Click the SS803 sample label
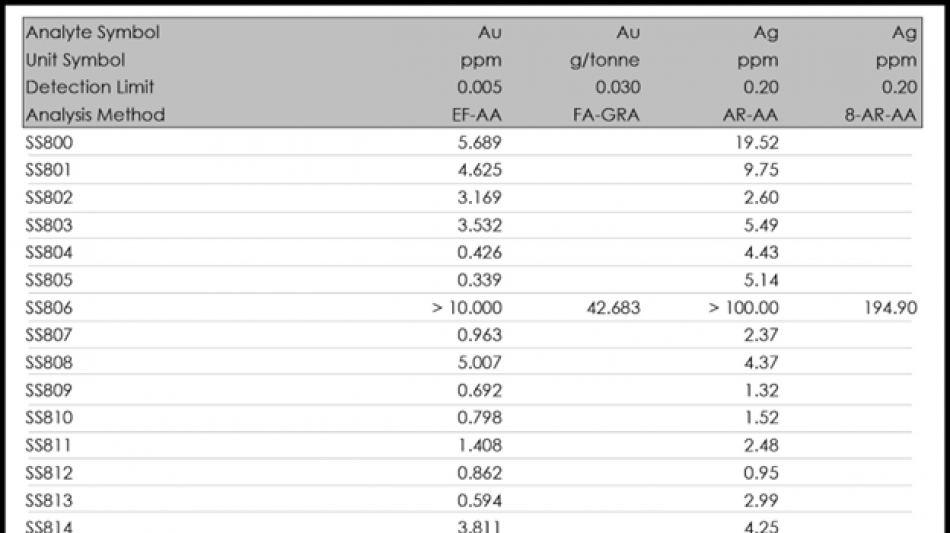Image resolution: width=950 pixels, height=533 pixels. click(x=49, y=225)
